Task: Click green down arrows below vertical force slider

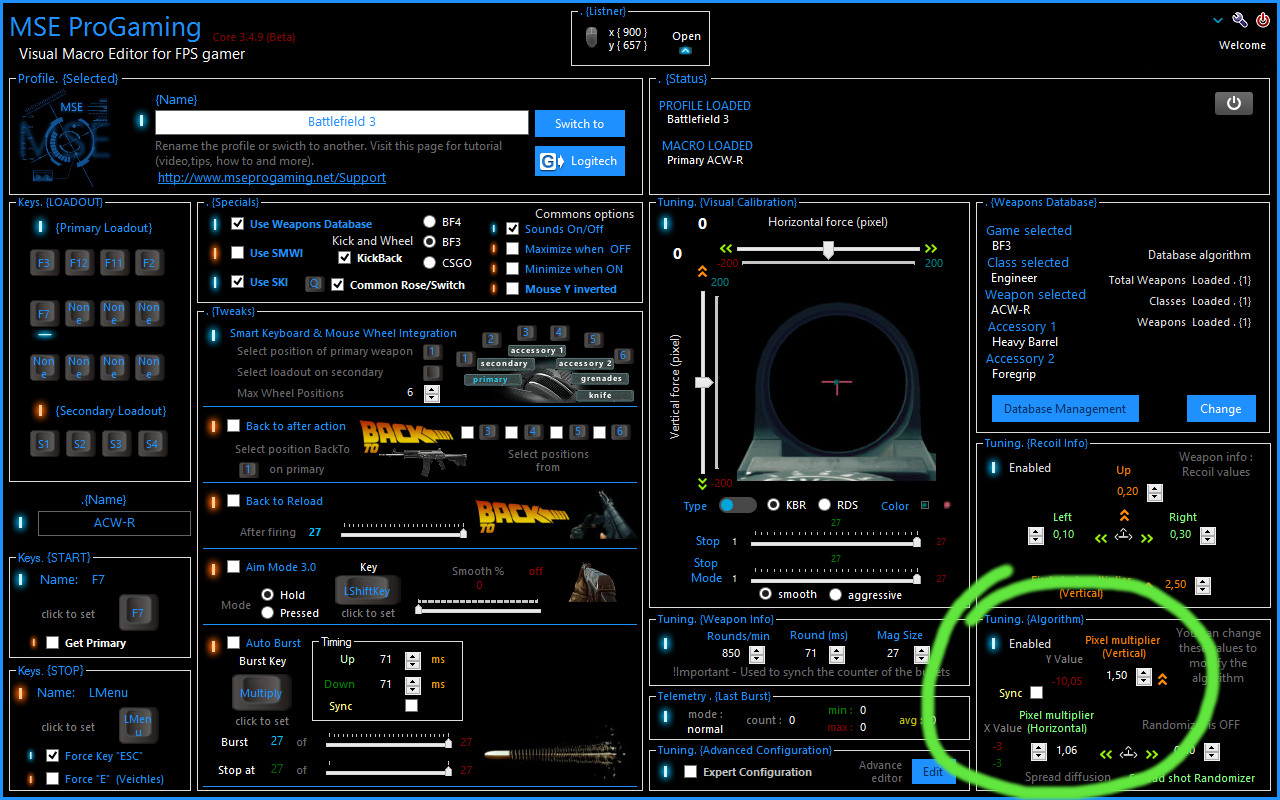Action: pos(702,483)
